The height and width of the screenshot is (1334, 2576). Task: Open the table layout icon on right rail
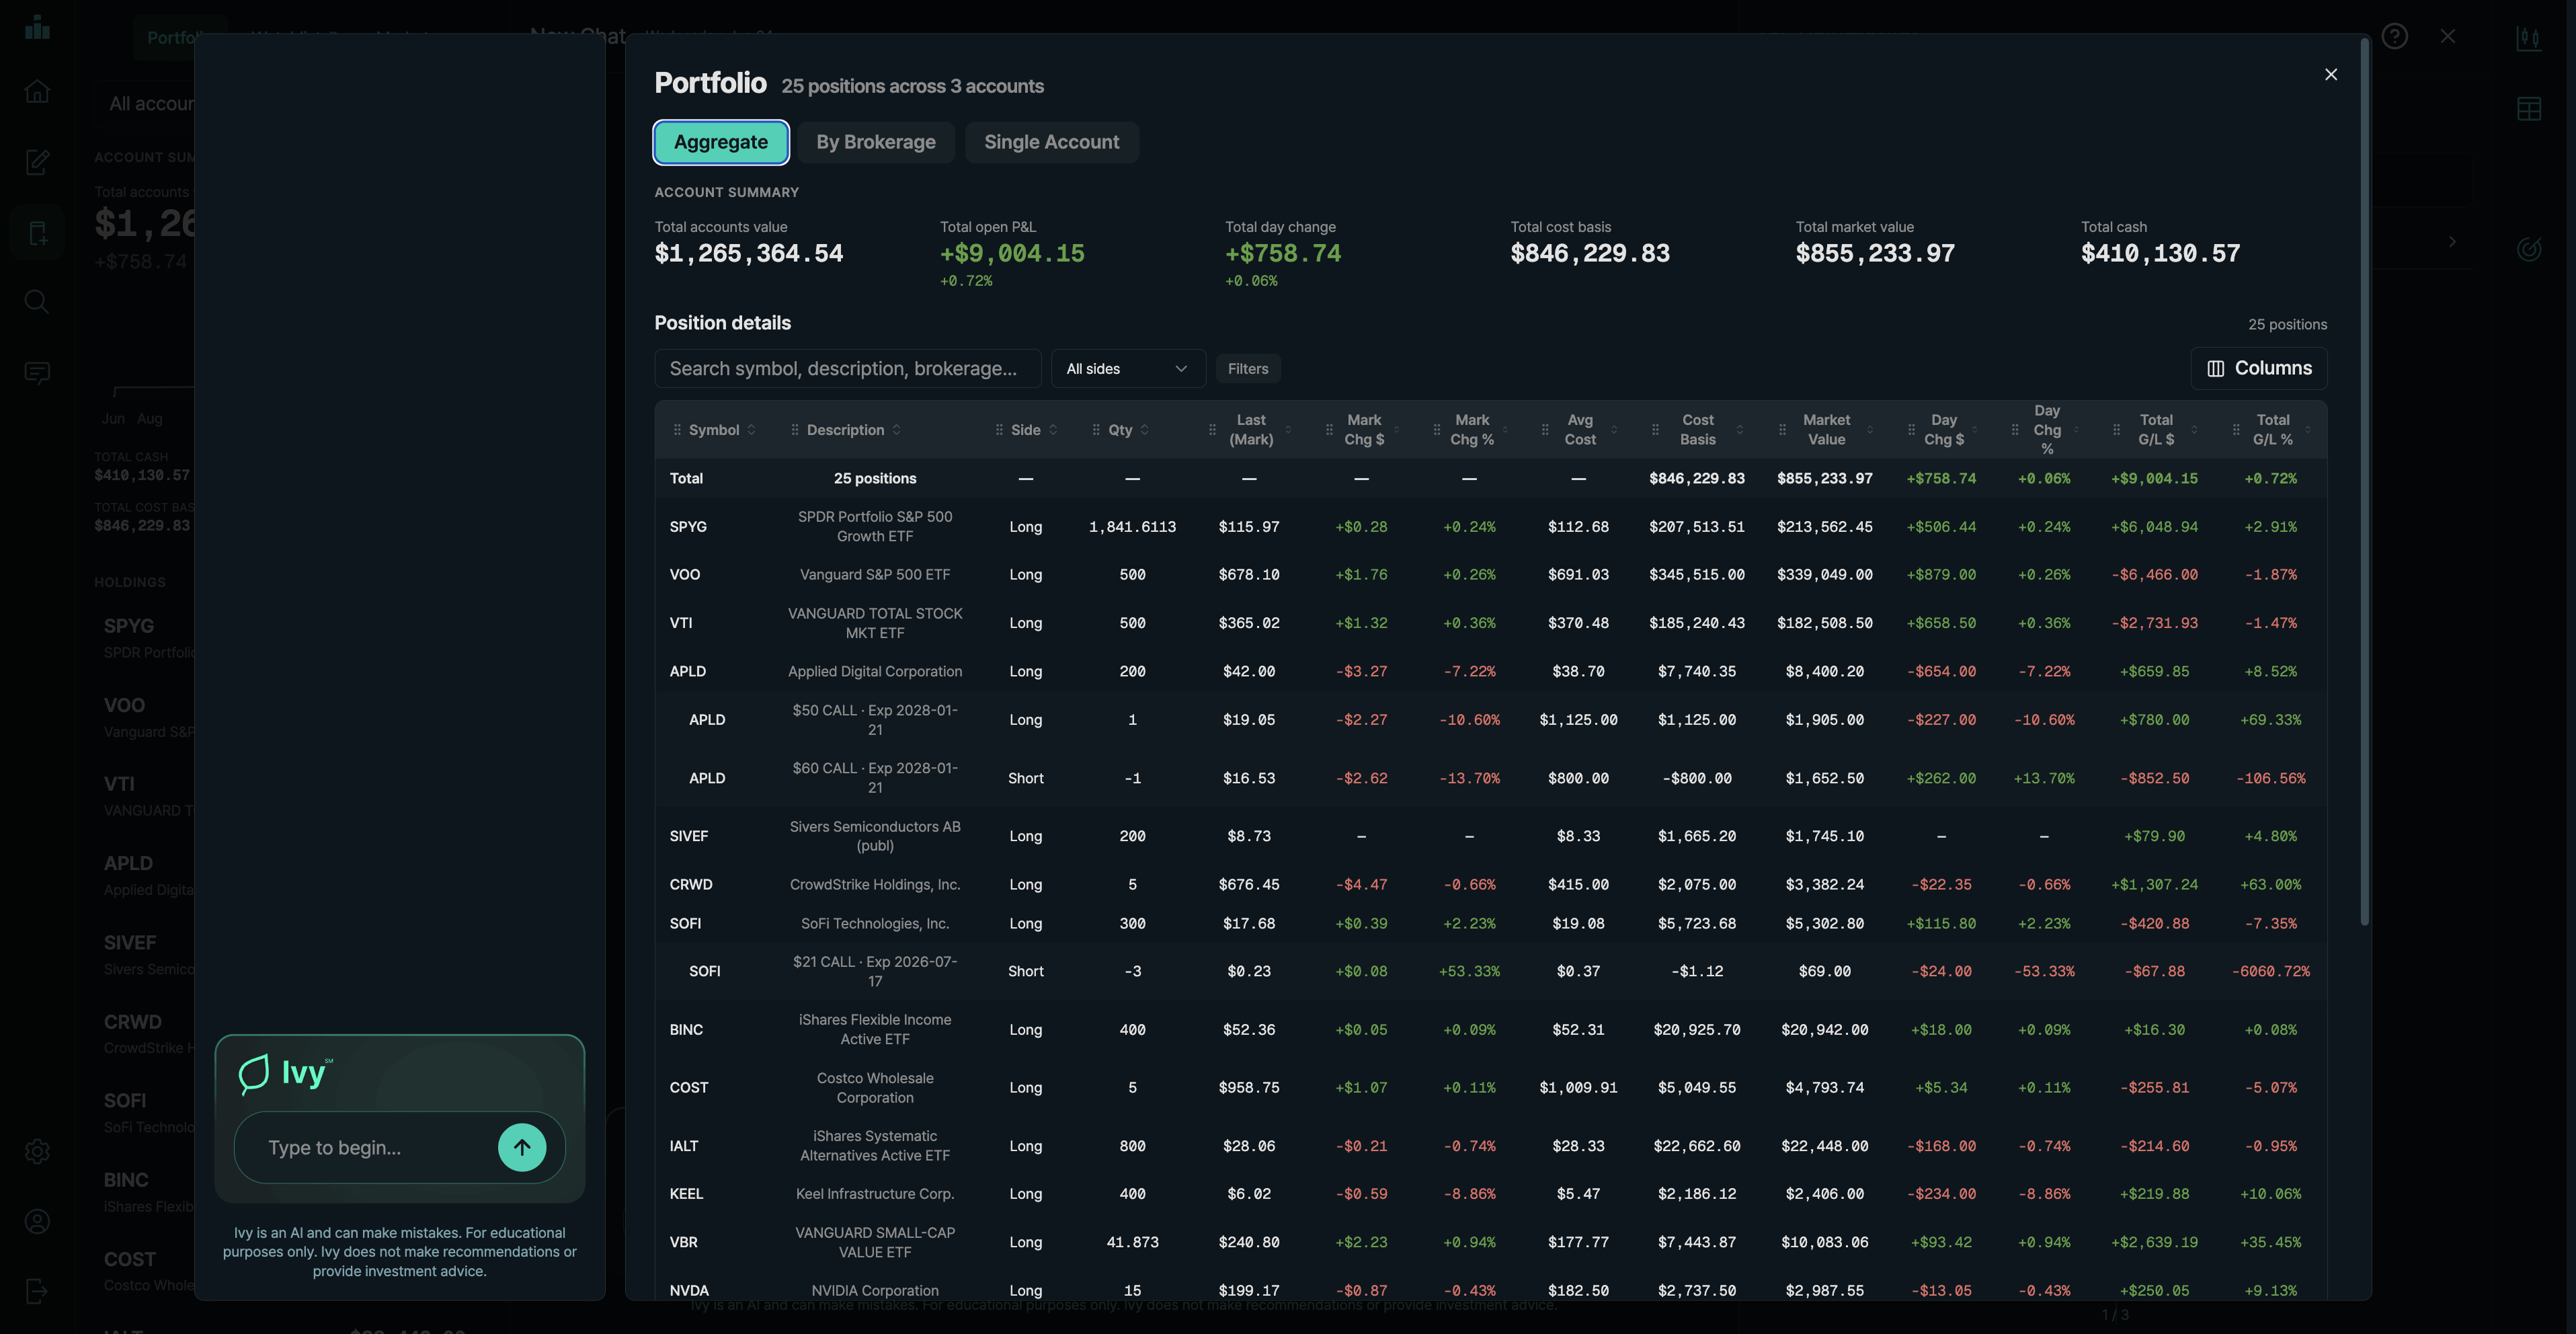point(2529,109)
